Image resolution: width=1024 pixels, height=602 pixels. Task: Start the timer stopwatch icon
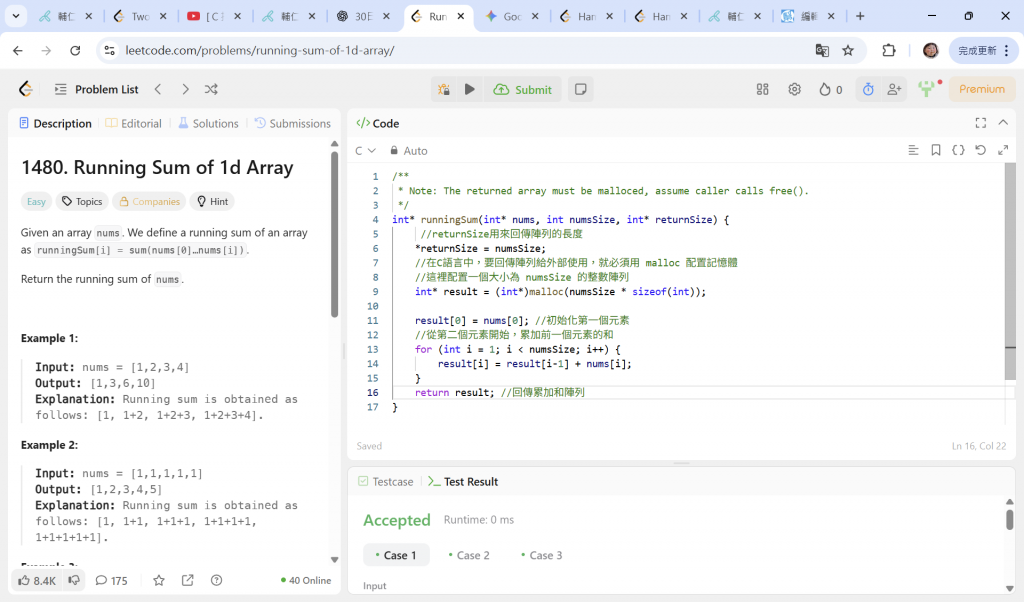(x=868, y=89)
